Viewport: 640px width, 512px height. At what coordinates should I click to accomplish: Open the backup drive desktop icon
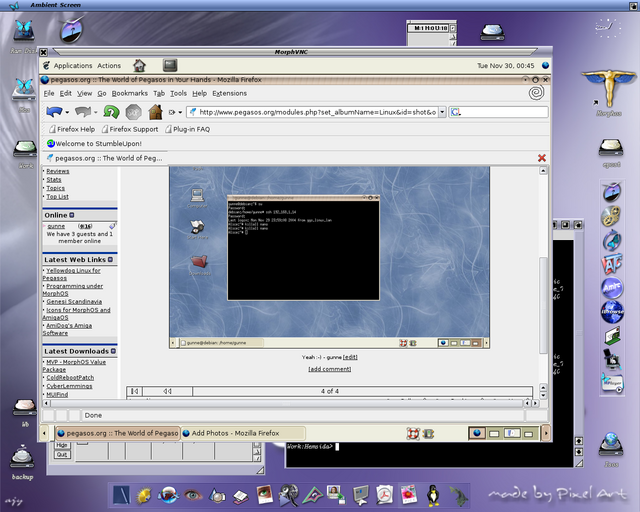point(22,456)
